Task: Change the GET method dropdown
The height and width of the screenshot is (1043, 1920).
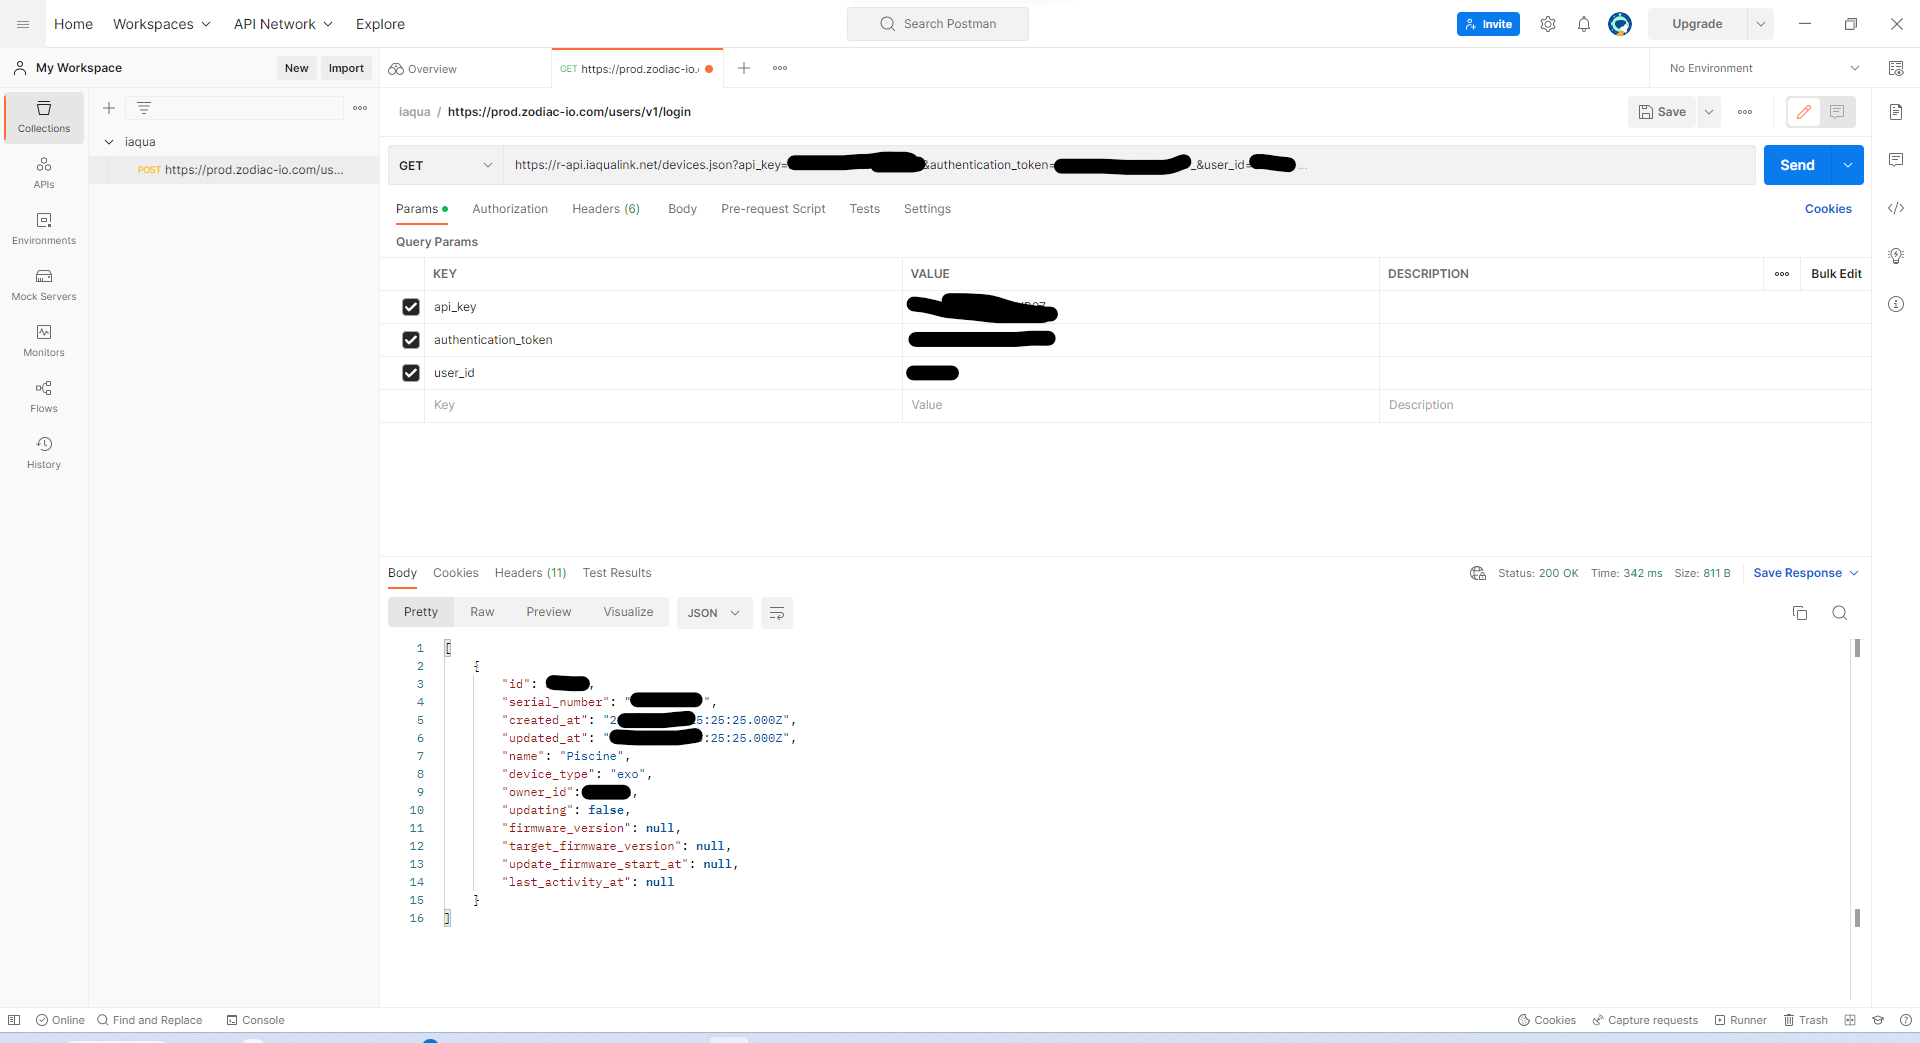Action: 446,165
